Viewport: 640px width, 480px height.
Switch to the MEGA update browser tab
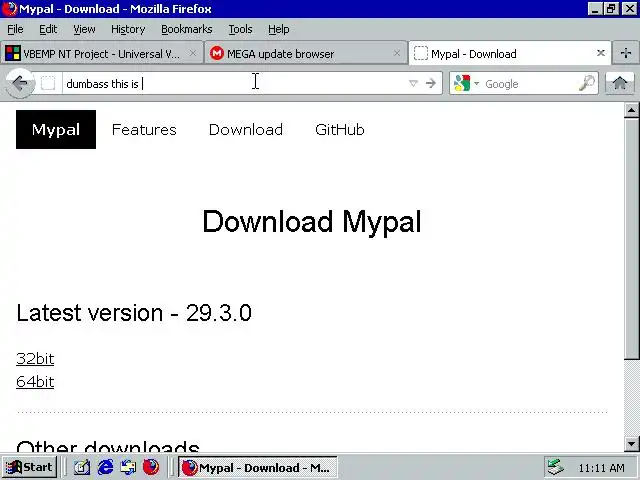tap(305, 53)
